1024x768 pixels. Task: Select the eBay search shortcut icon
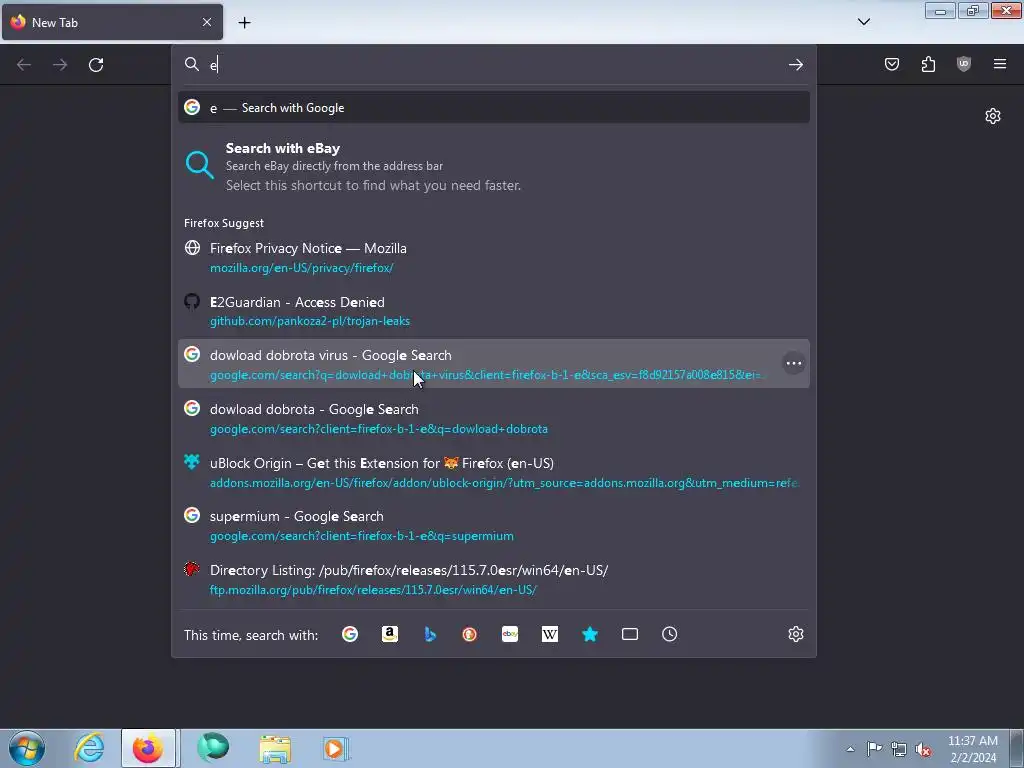tap(510, 634)
